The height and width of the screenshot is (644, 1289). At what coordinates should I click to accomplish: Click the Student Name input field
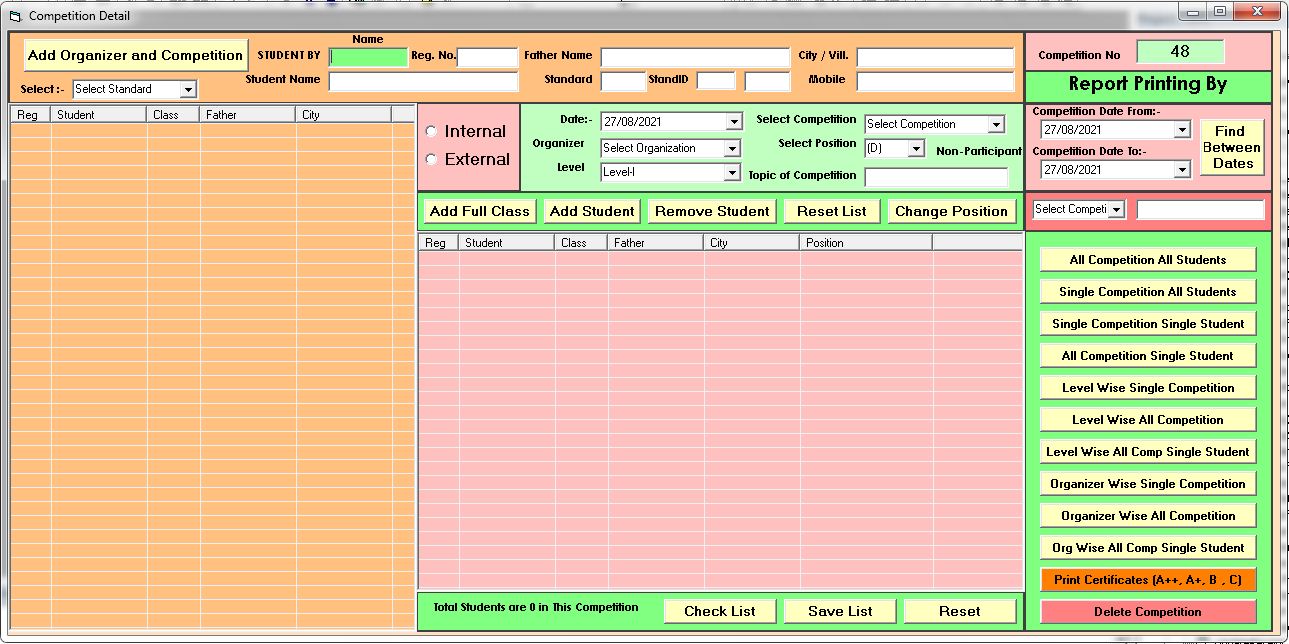(x=423, y=81)
